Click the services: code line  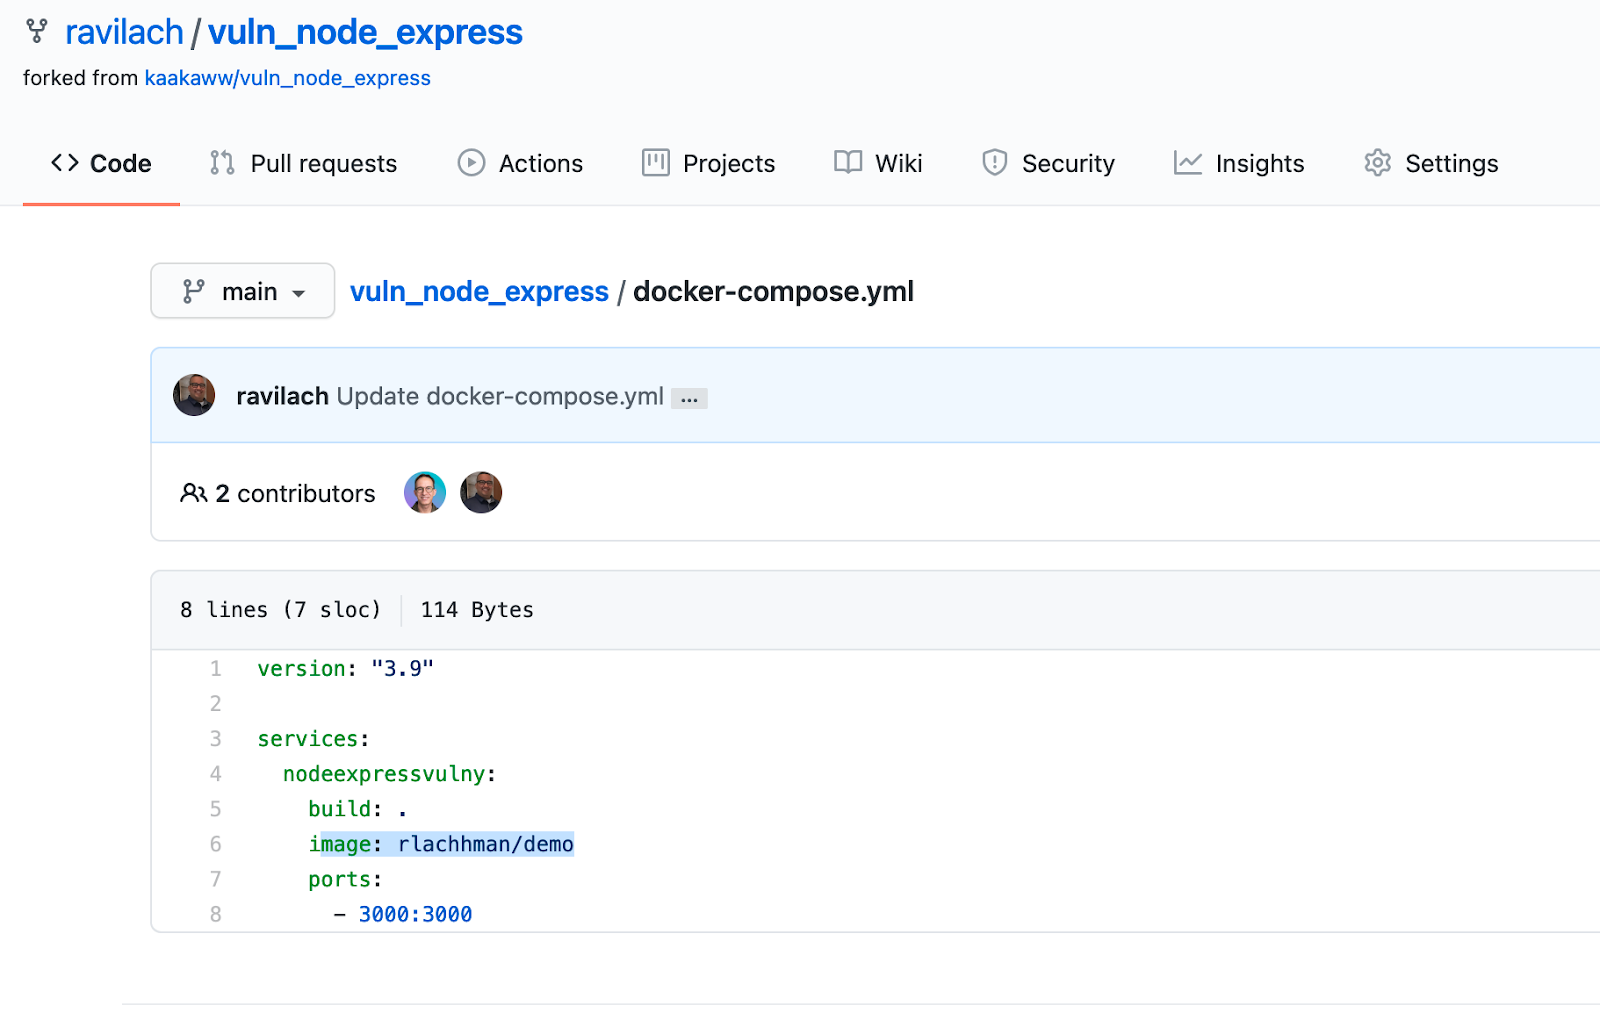314,738
